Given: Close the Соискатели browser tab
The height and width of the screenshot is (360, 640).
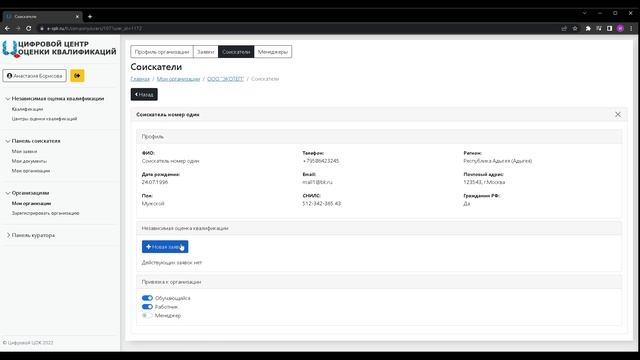Looking at the screenshot, I should [77, 17].
